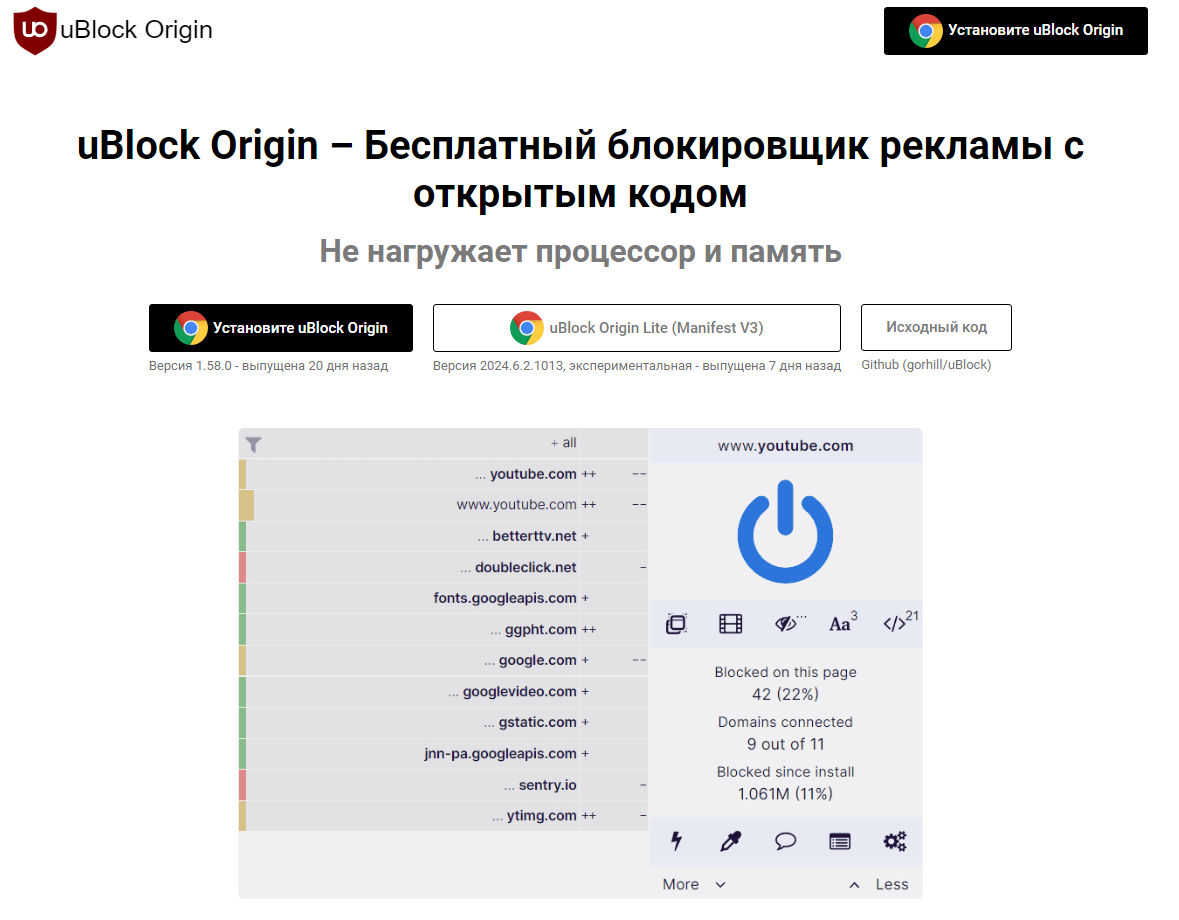The image size is (1179, 920).
Task: Toggle the block remote fonts Aa icon
Action: [x=841, y=623]
